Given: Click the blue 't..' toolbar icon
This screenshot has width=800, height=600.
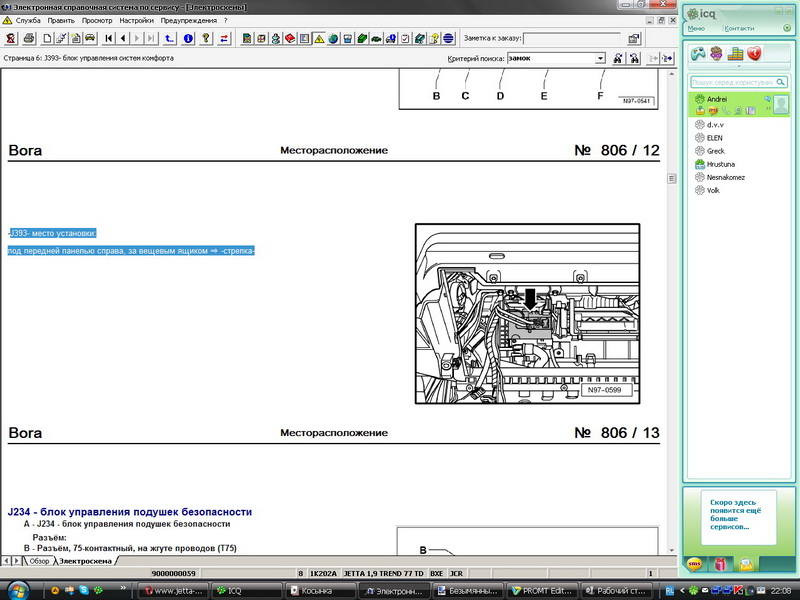Looking at the screenshot, I should 169,38.
